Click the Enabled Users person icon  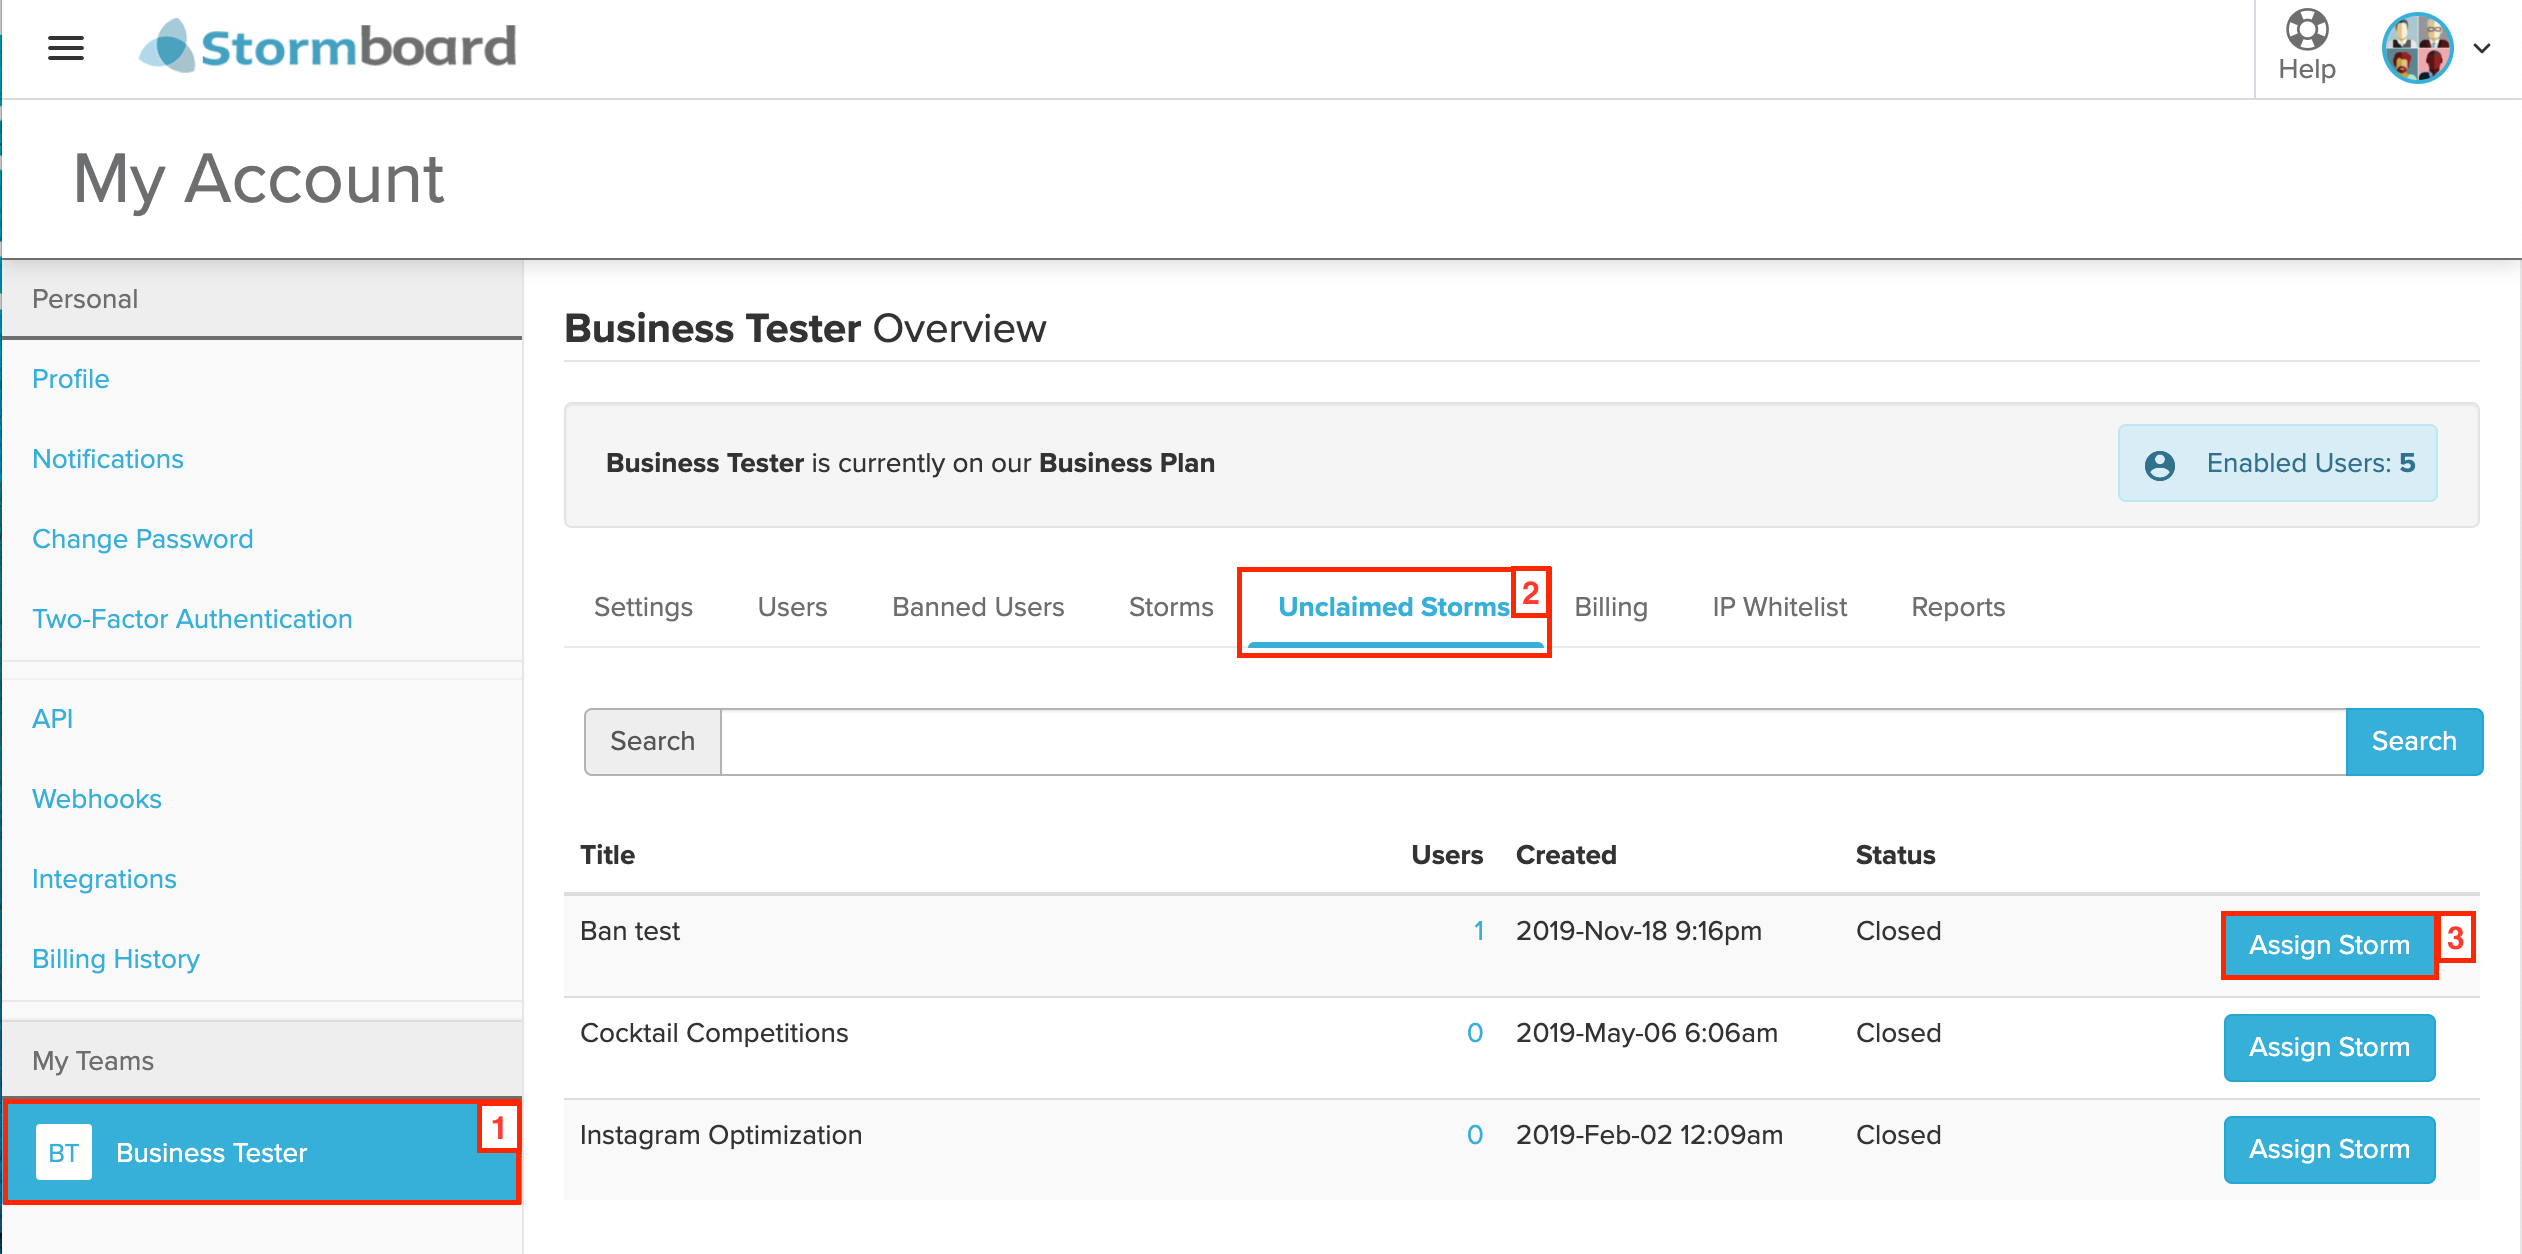2160,464
